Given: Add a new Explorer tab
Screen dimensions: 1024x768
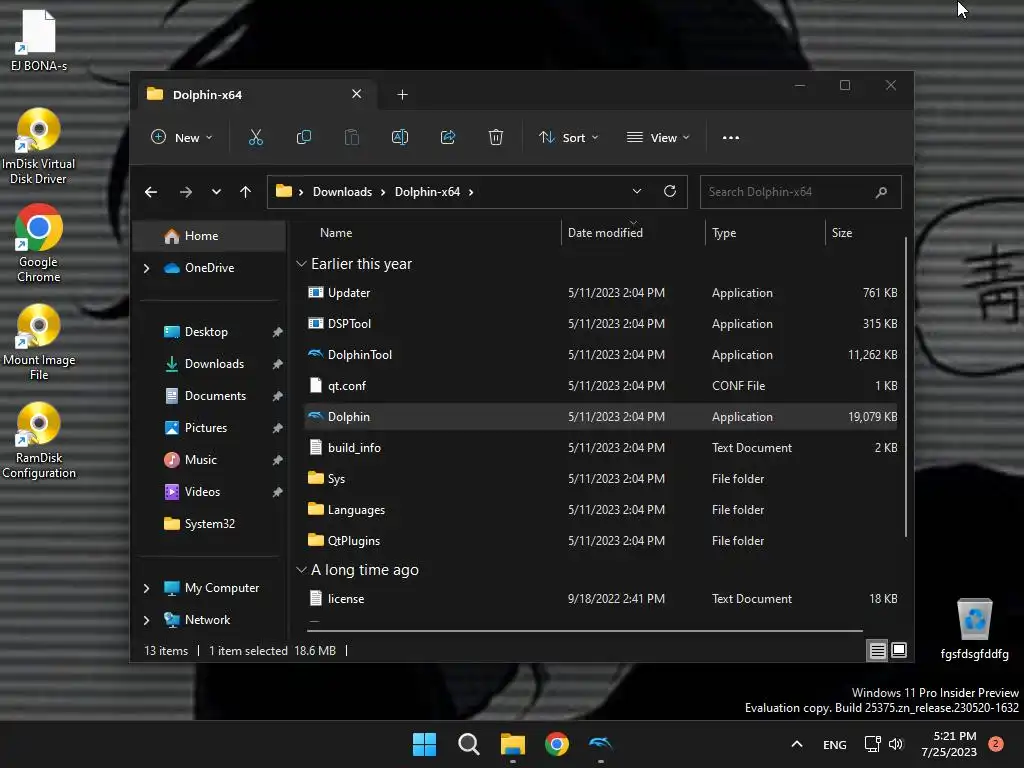Looking at the screenshot, I should click(x=402, y=95).
